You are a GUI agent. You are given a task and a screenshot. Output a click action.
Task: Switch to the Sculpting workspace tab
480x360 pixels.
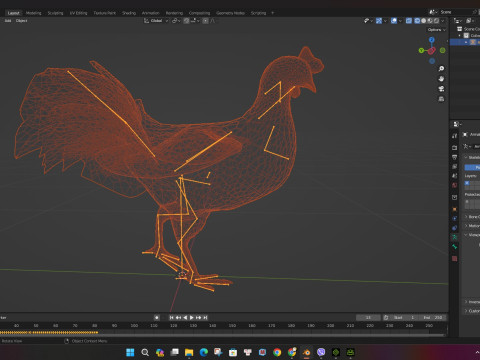tap(55, 13)
